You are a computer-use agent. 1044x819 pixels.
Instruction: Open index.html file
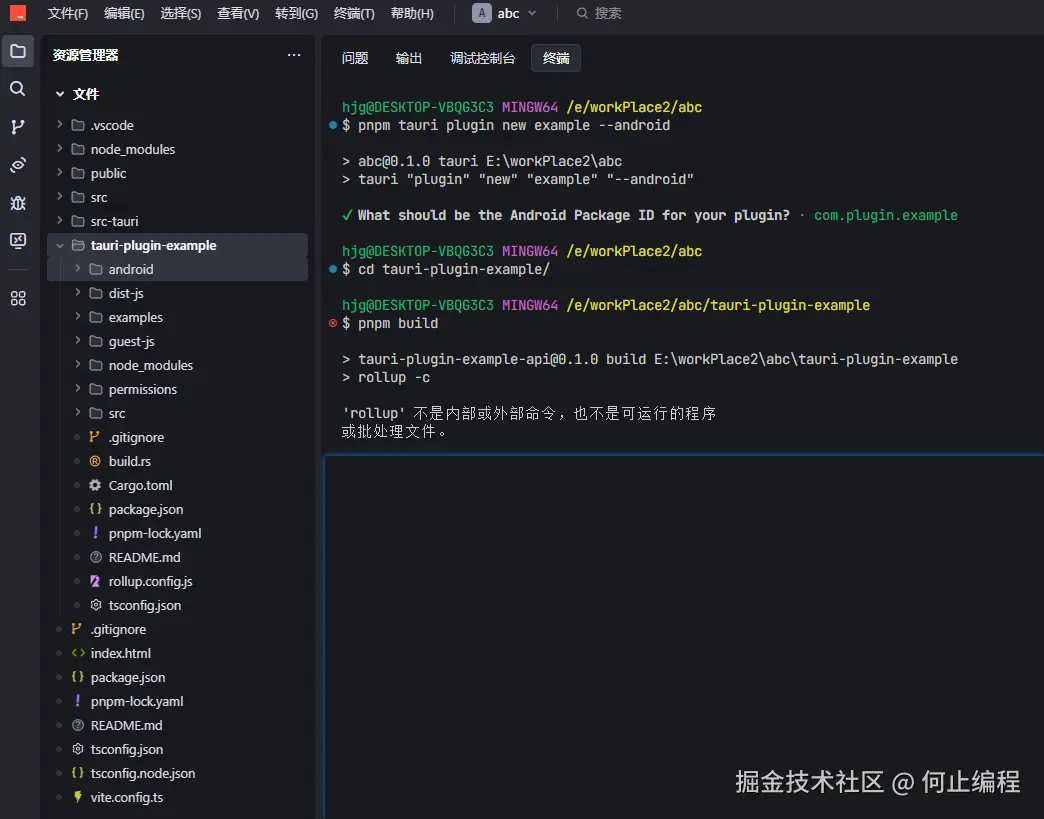click(177, 653)
